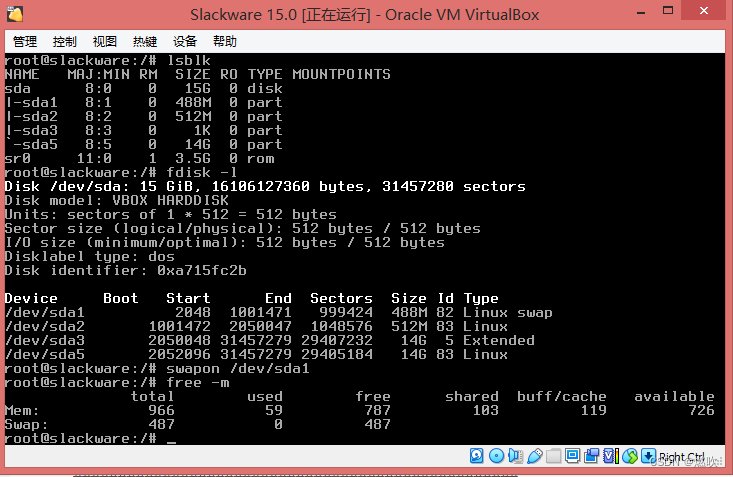
Task: Click the /dev/sda1 row in the fdisk table
Action: (279, 312)
